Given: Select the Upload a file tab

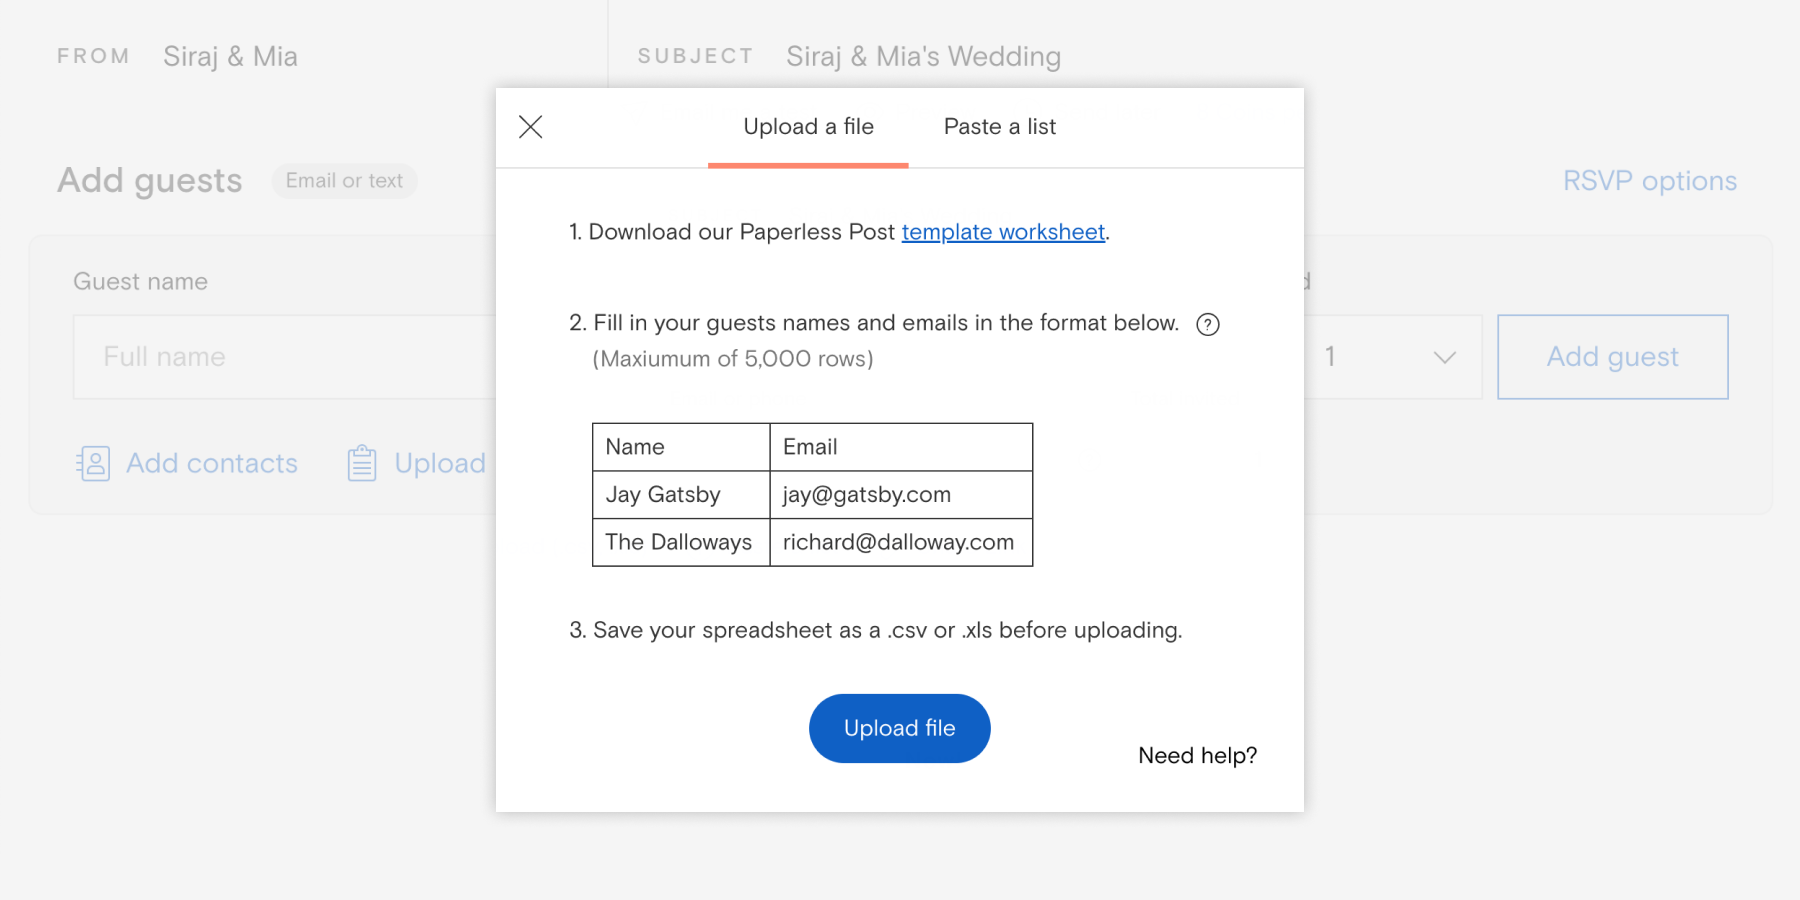Looking at the screenshot, I should [x=808, y=127].
